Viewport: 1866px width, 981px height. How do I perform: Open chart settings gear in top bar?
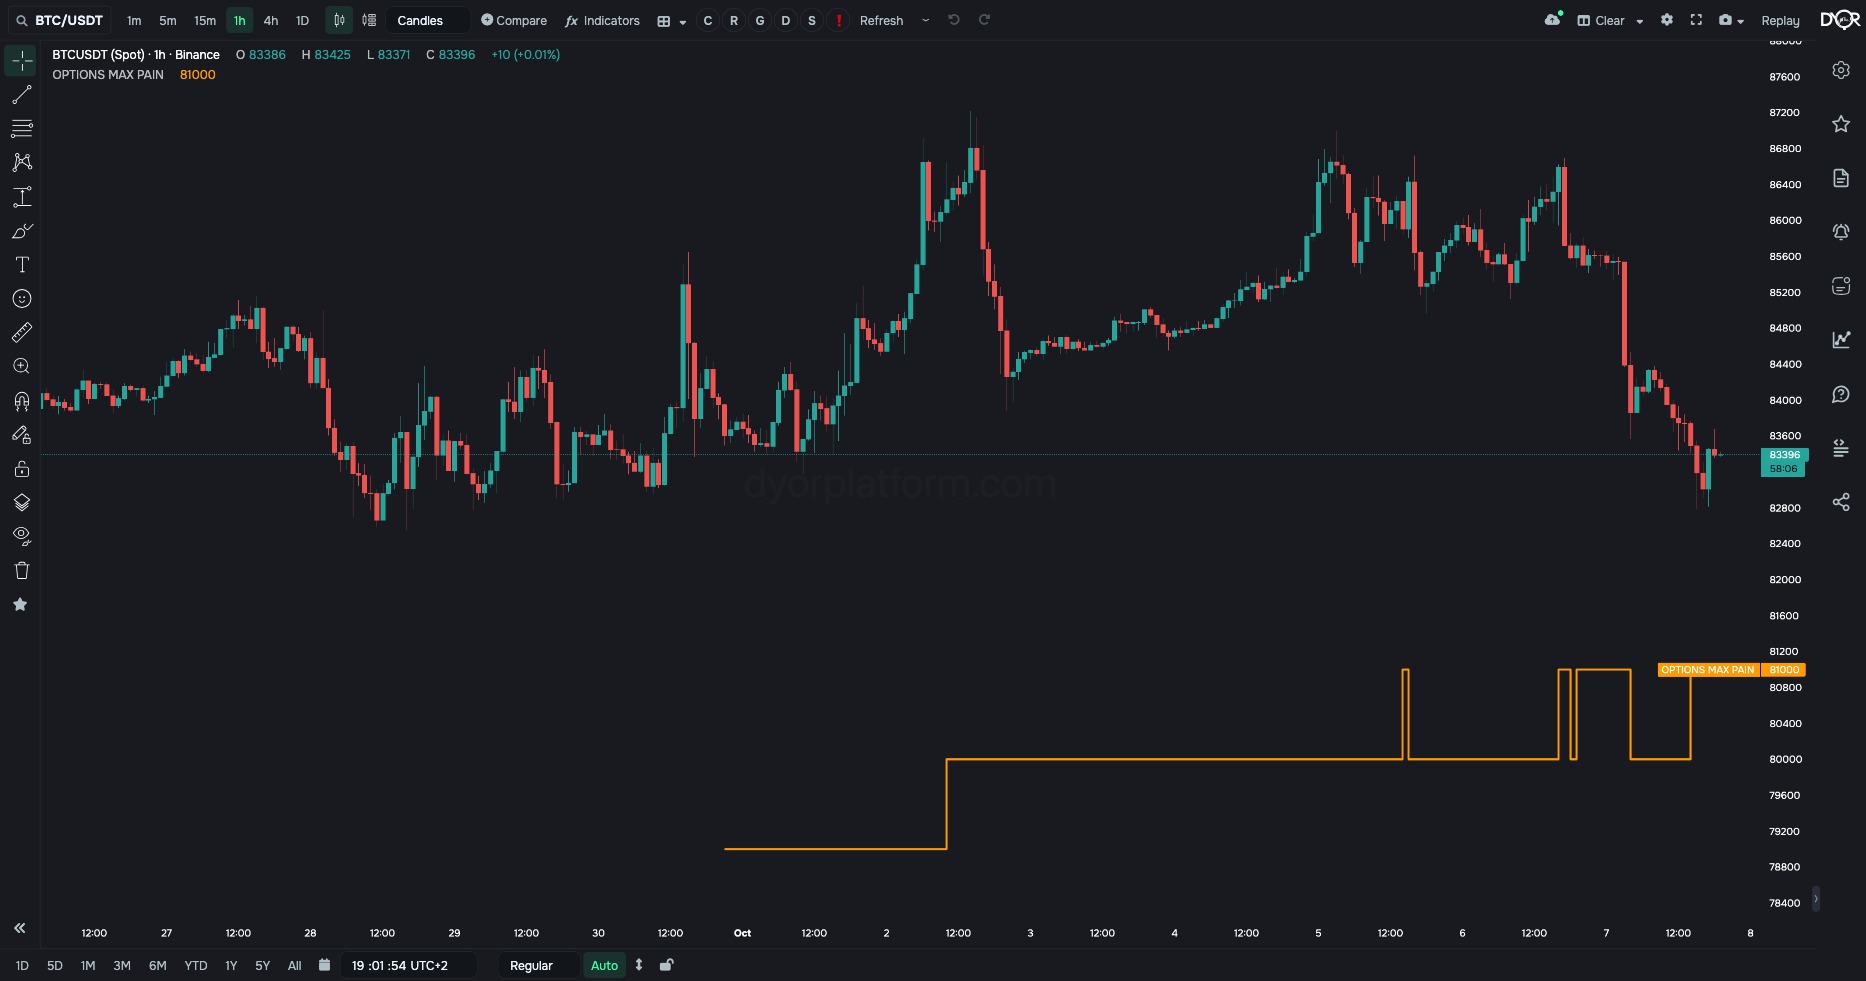click(x=1667, y=20)
